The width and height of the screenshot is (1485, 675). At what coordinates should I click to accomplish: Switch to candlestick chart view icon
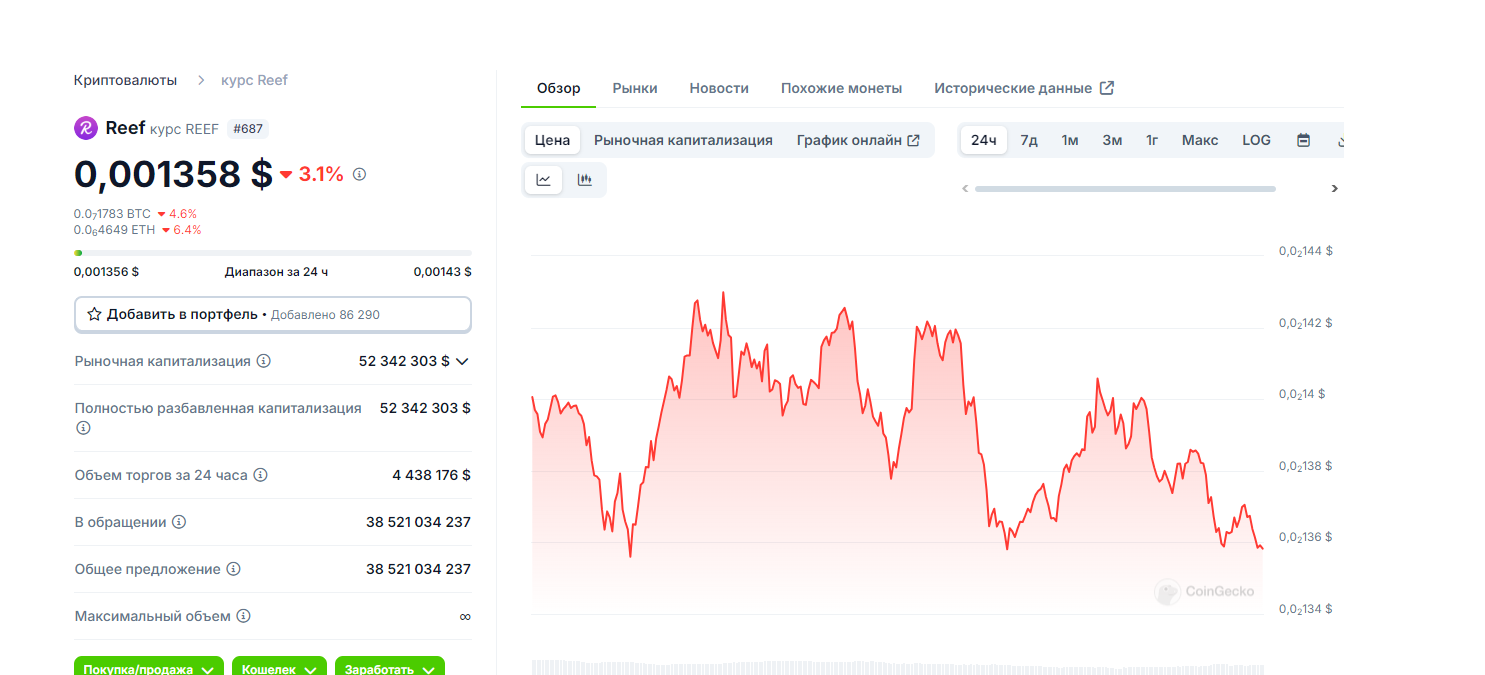585,180
